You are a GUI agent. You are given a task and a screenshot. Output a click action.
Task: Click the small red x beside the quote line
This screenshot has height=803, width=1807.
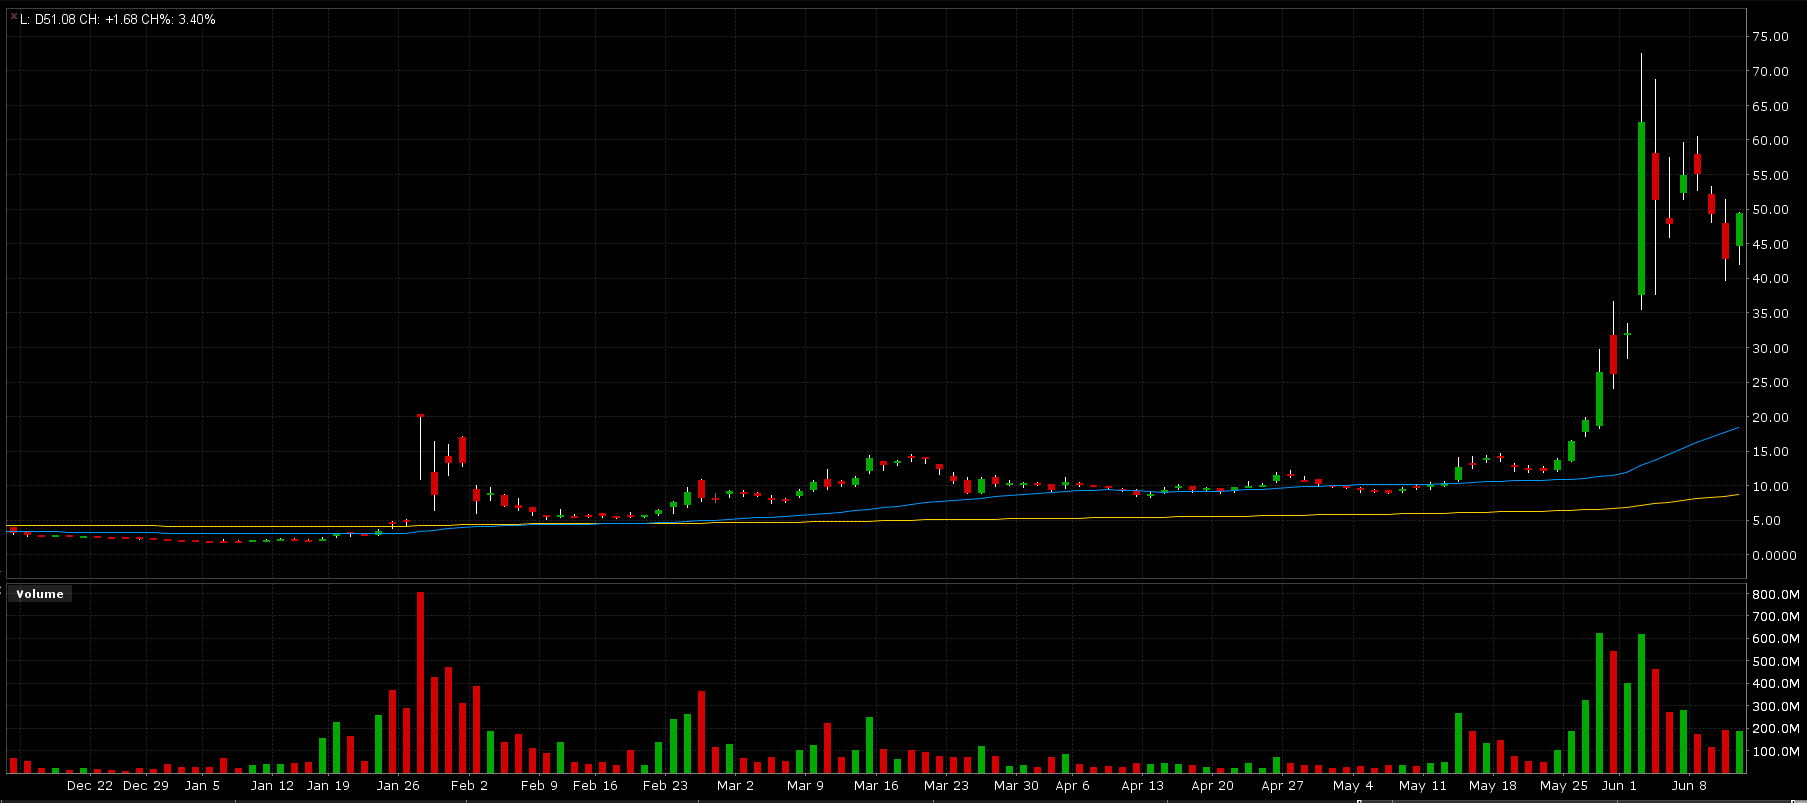(x=13, y=17)
